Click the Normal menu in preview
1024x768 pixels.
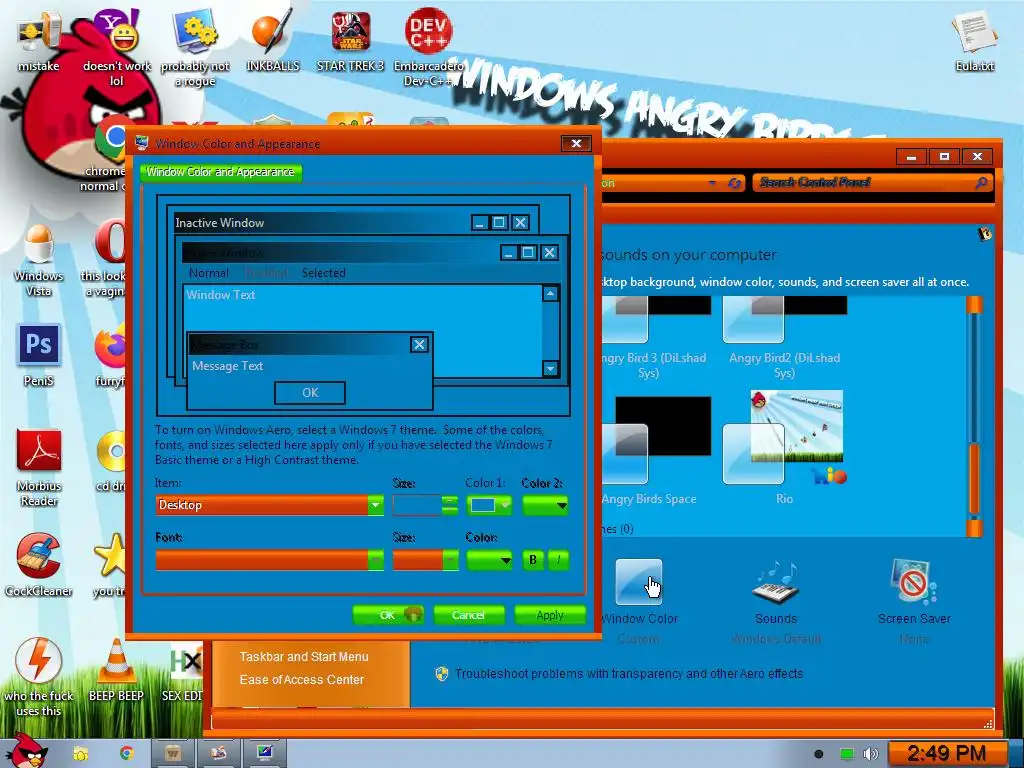[x=208, y=273]
